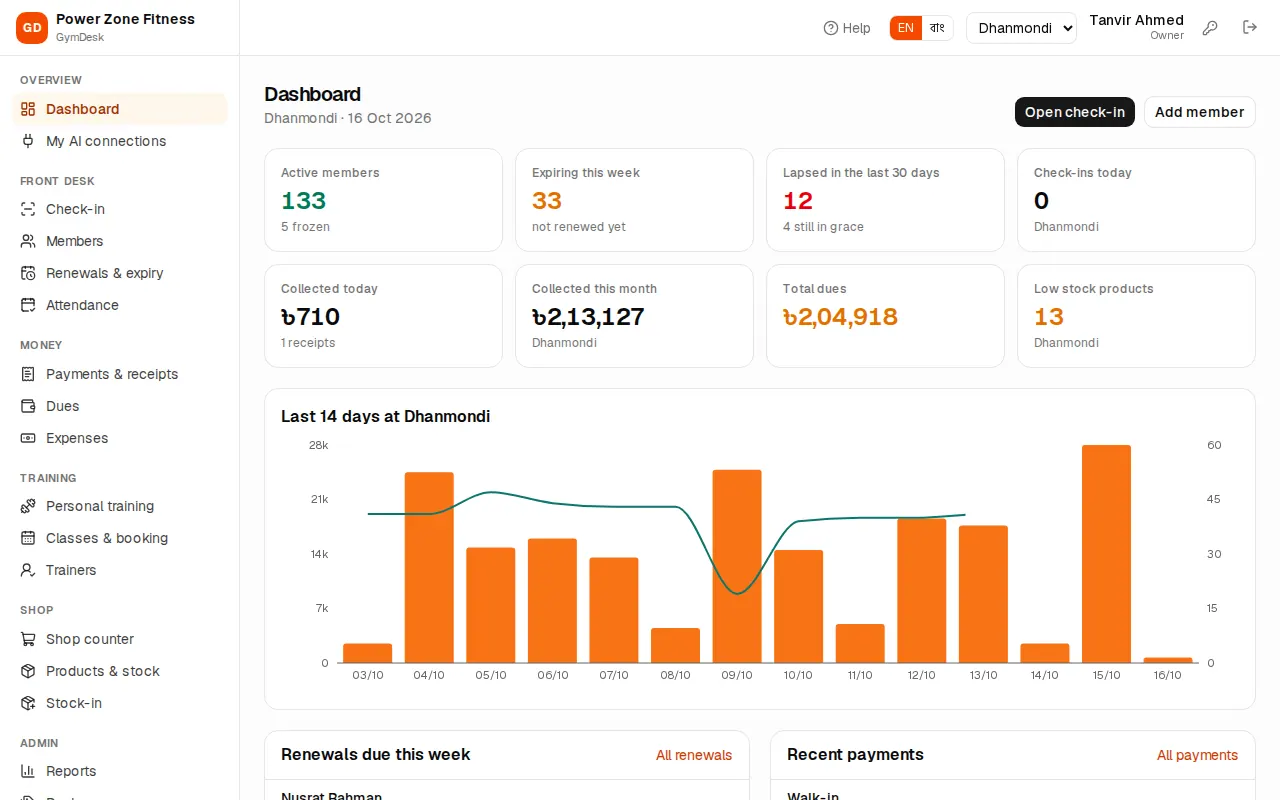Click the Classes & booking calendar icon
Screen dimensions: 1280x800
pos(28,538)
